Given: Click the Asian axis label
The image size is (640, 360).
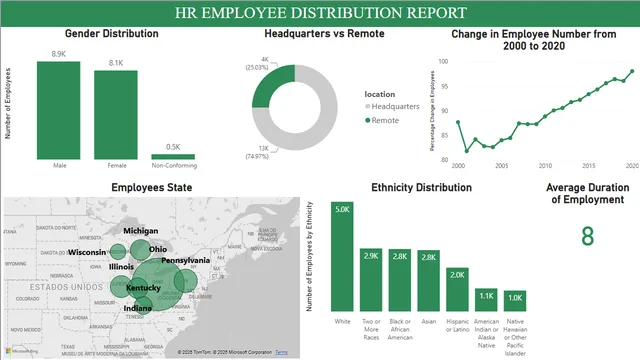Looking at the screenshot, I should click(429, 322).
